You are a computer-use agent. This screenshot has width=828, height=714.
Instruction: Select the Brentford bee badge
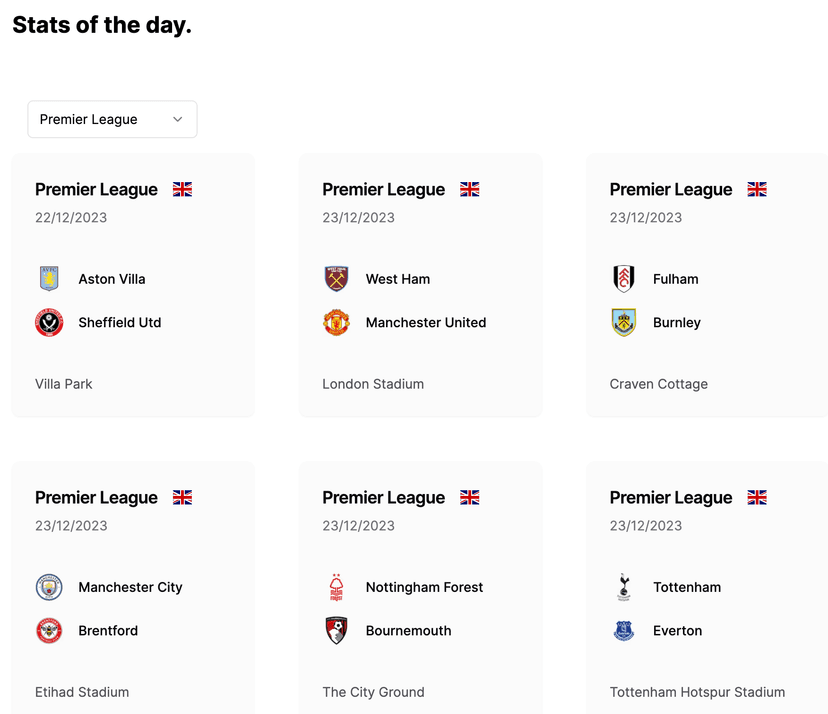click(x=49, y=631)
